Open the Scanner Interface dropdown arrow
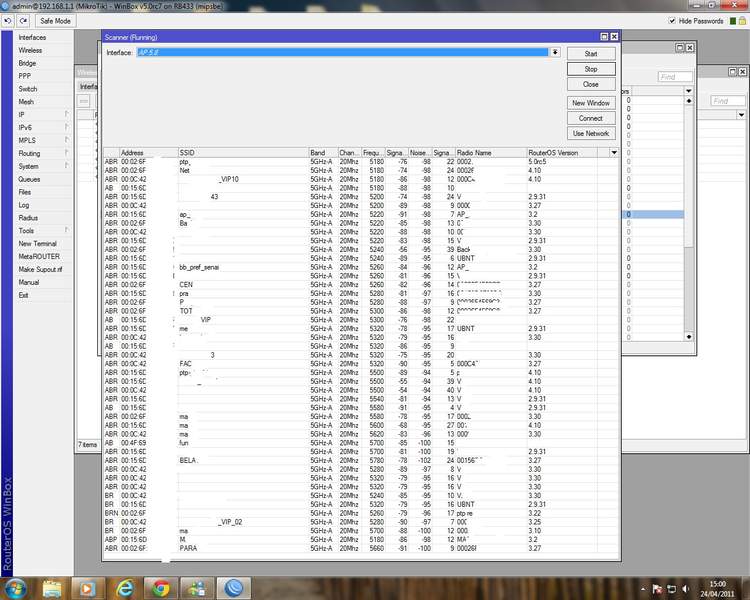 [x=555, y=52]
